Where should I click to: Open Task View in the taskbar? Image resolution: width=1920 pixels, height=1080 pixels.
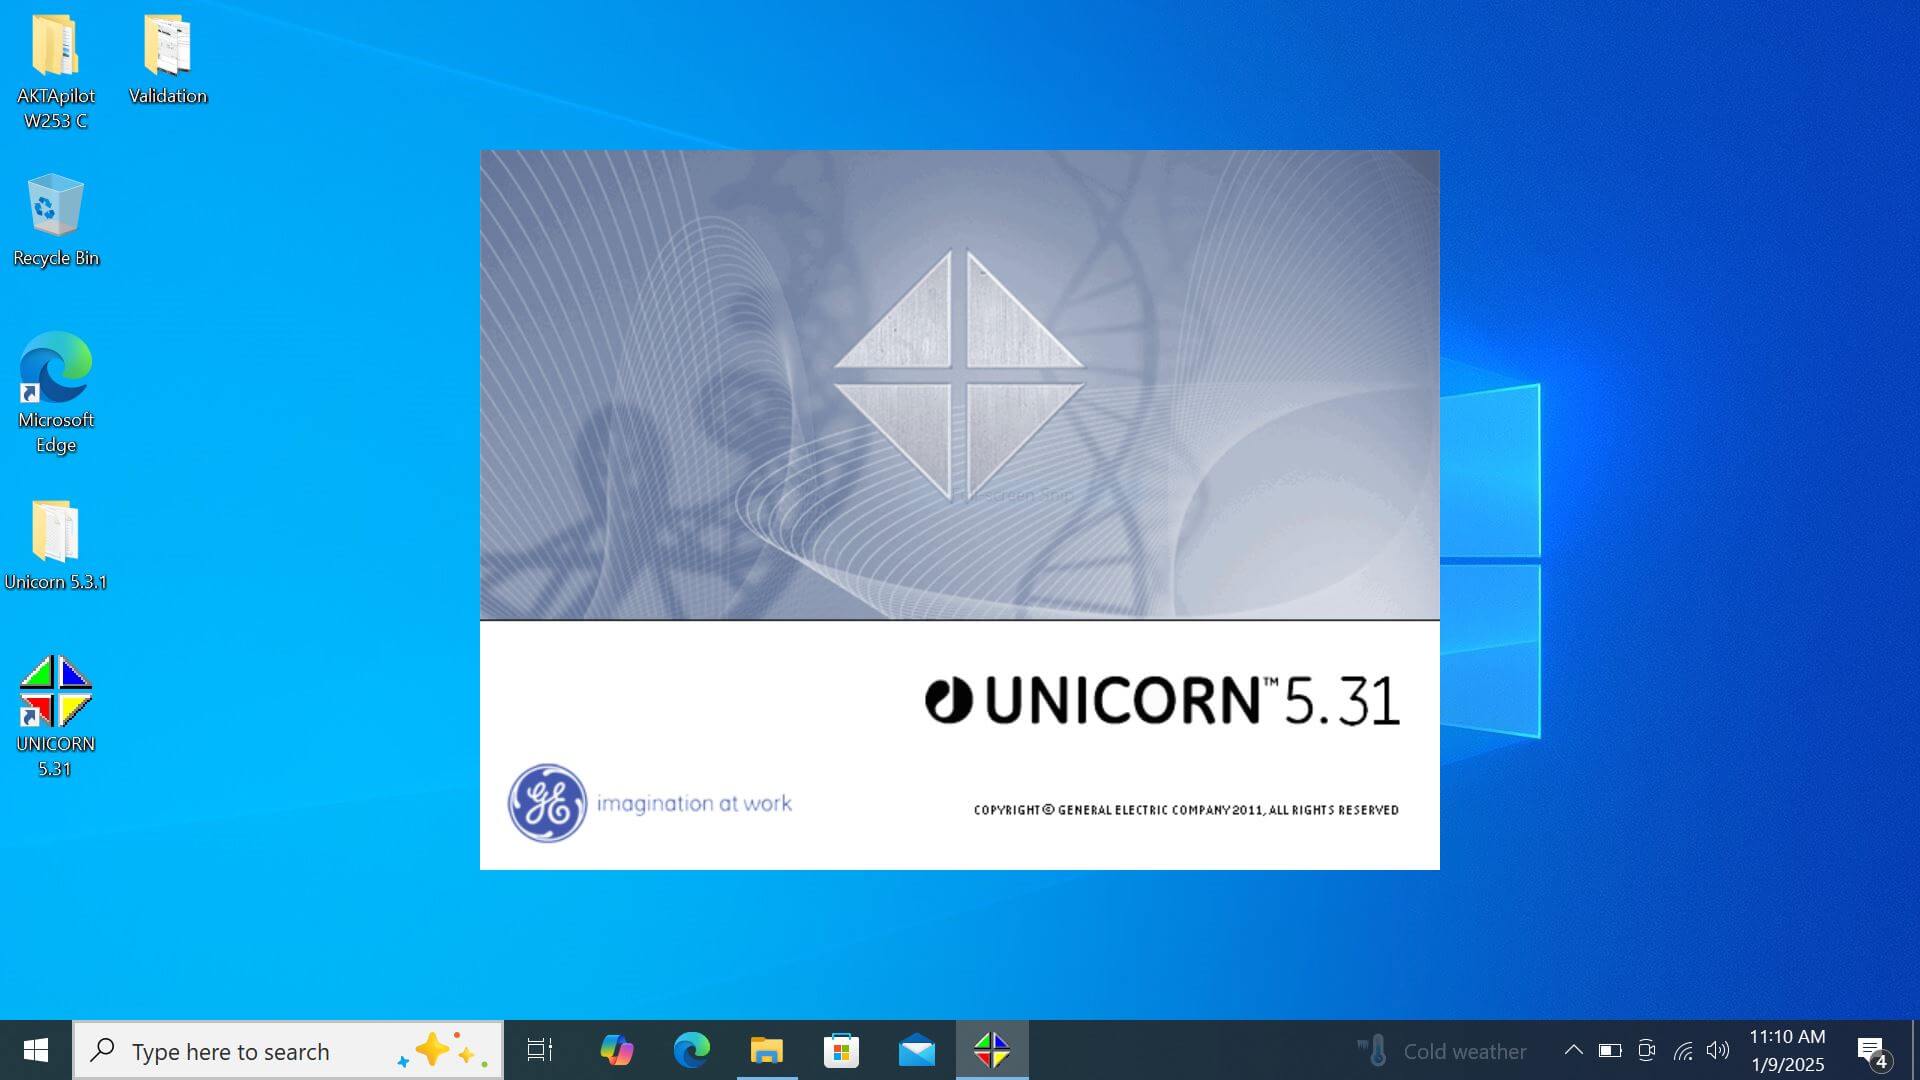[x=540, y=1050]
